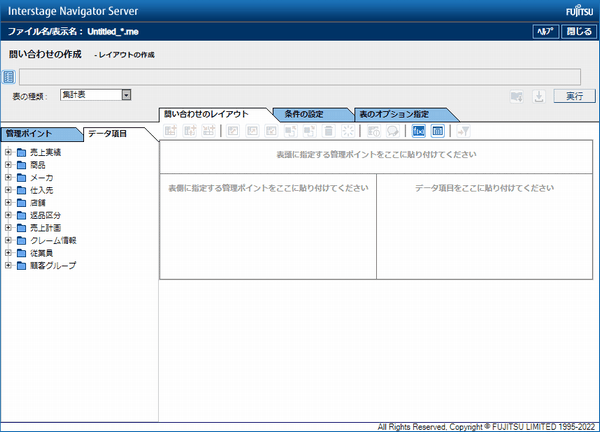This screenshot has width=600, height=432.
Task: Click the book-with-arrow icon near 実行
Action: (x=517, y=96)
